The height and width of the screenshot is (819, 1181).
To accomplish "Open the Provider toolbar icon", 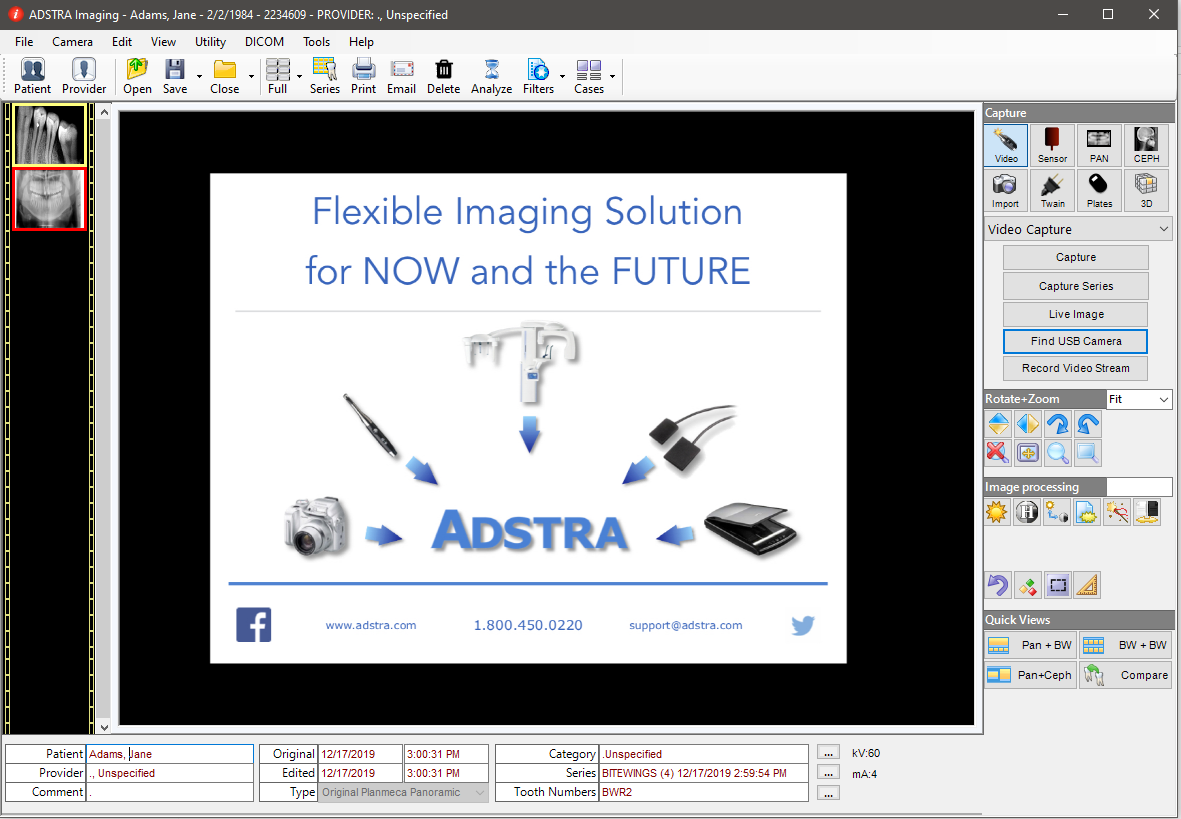I will [x=84, y=76].
